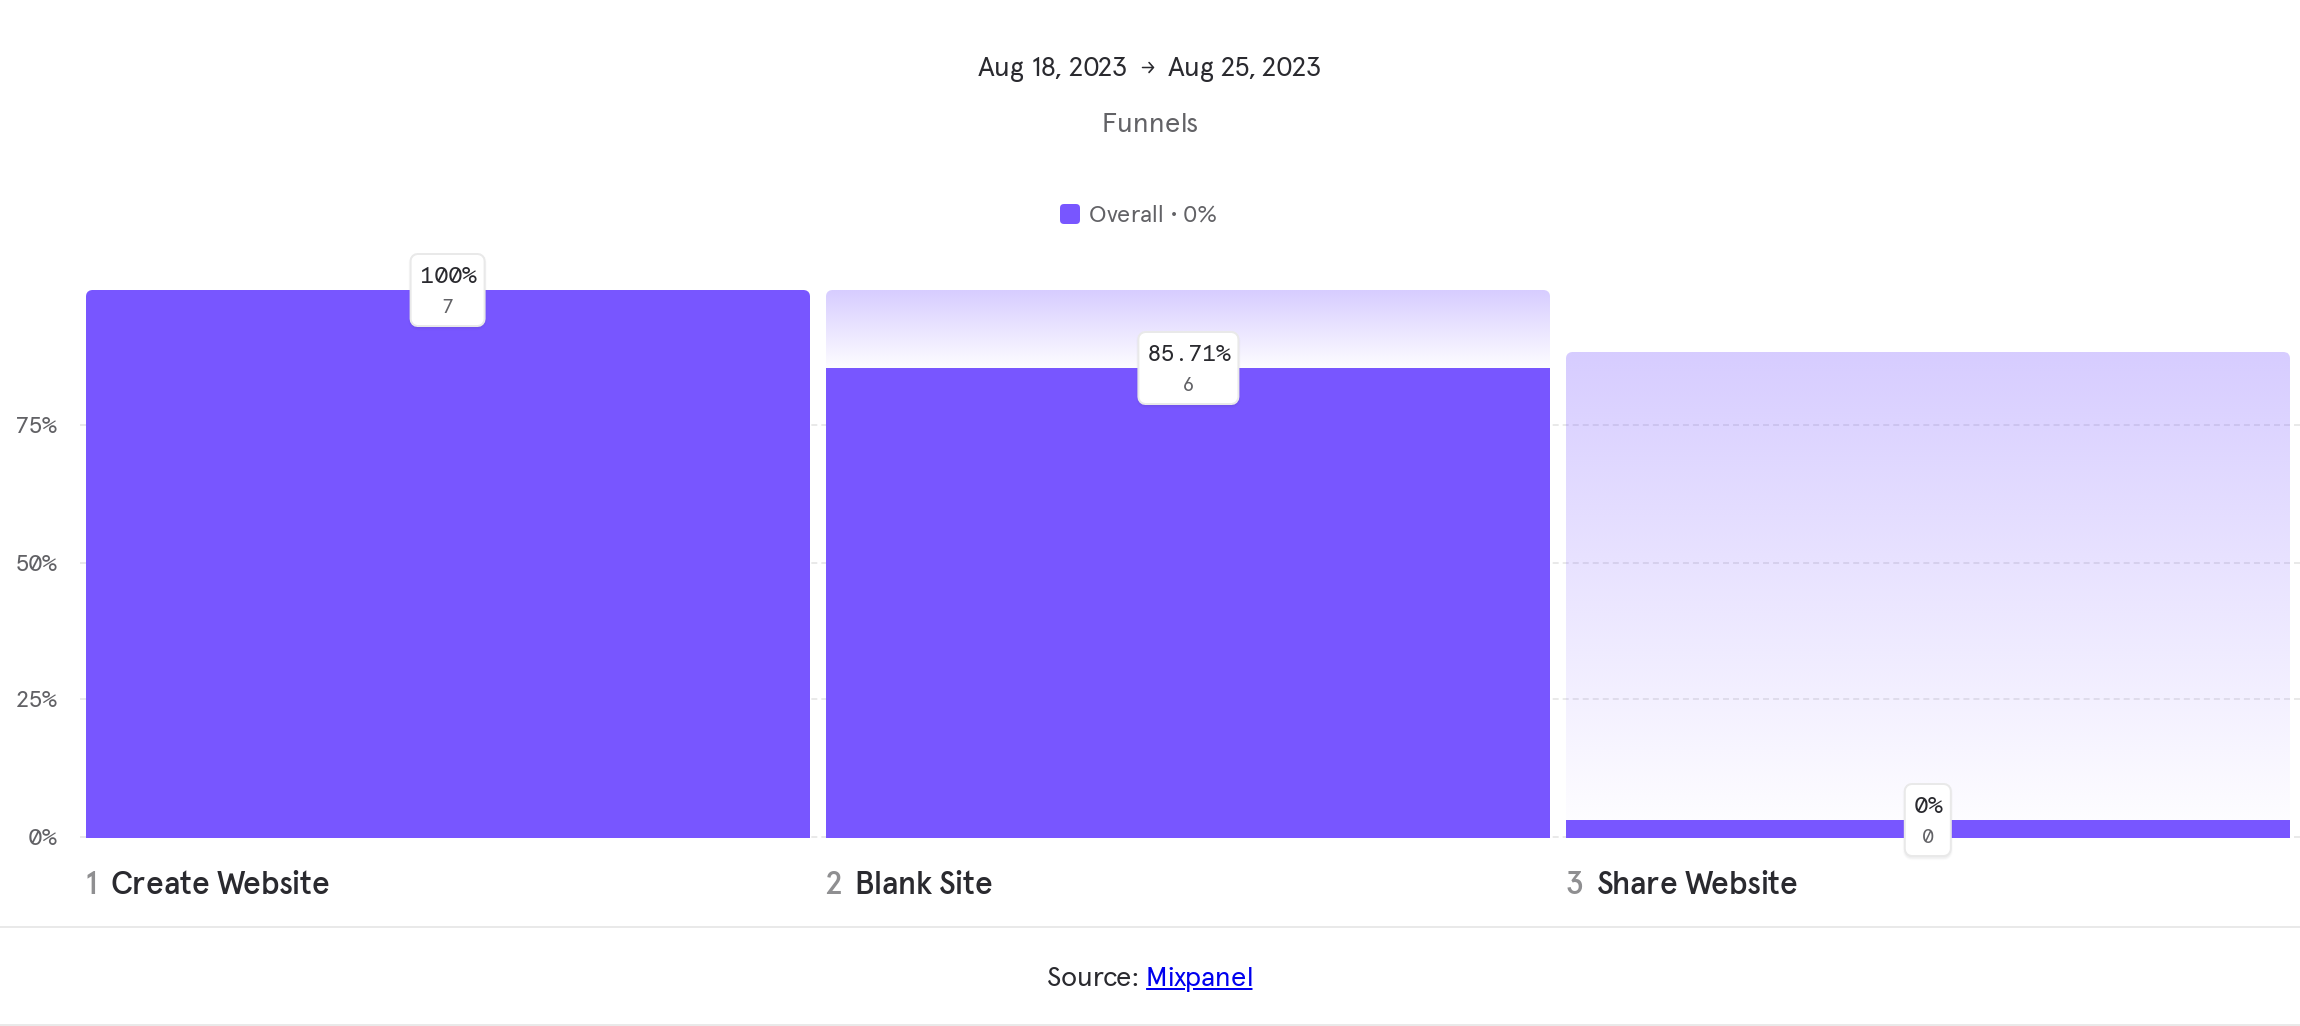This screenshot has width=2300, height=1026.
Task: Click the Share Website step label
Action: 1696,883
